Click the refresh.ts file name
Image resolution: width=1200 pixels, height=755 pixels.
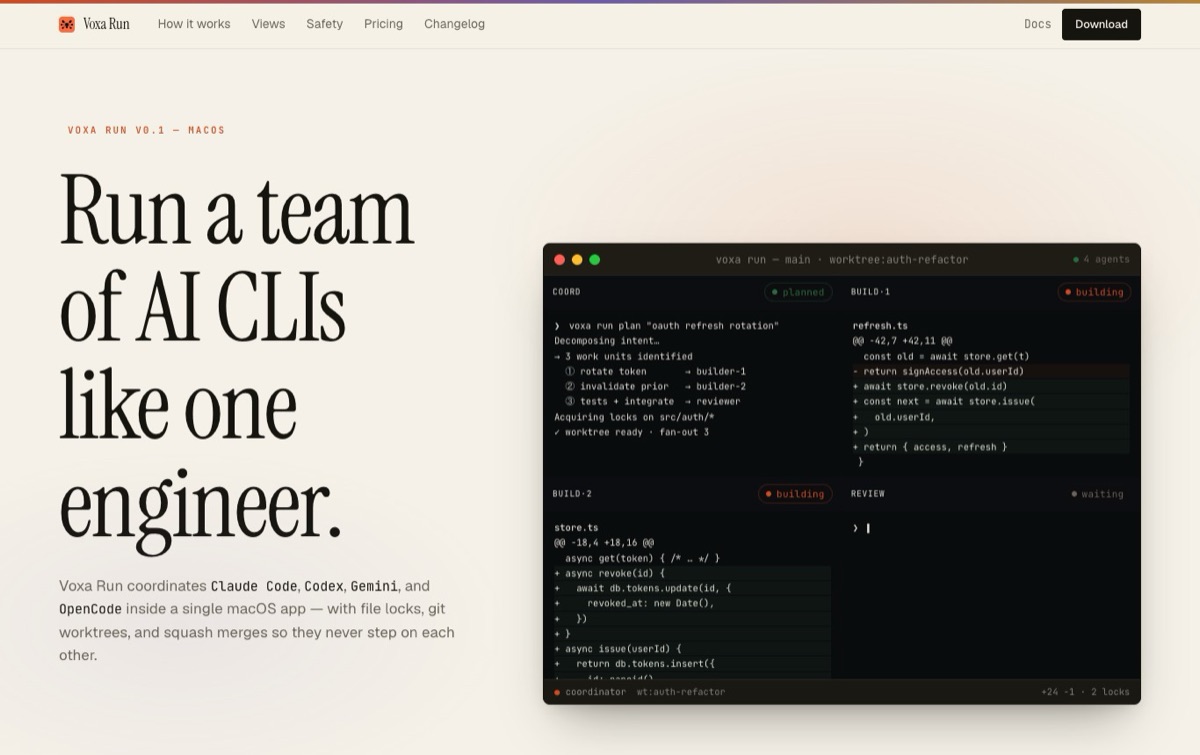click(880, 326)
